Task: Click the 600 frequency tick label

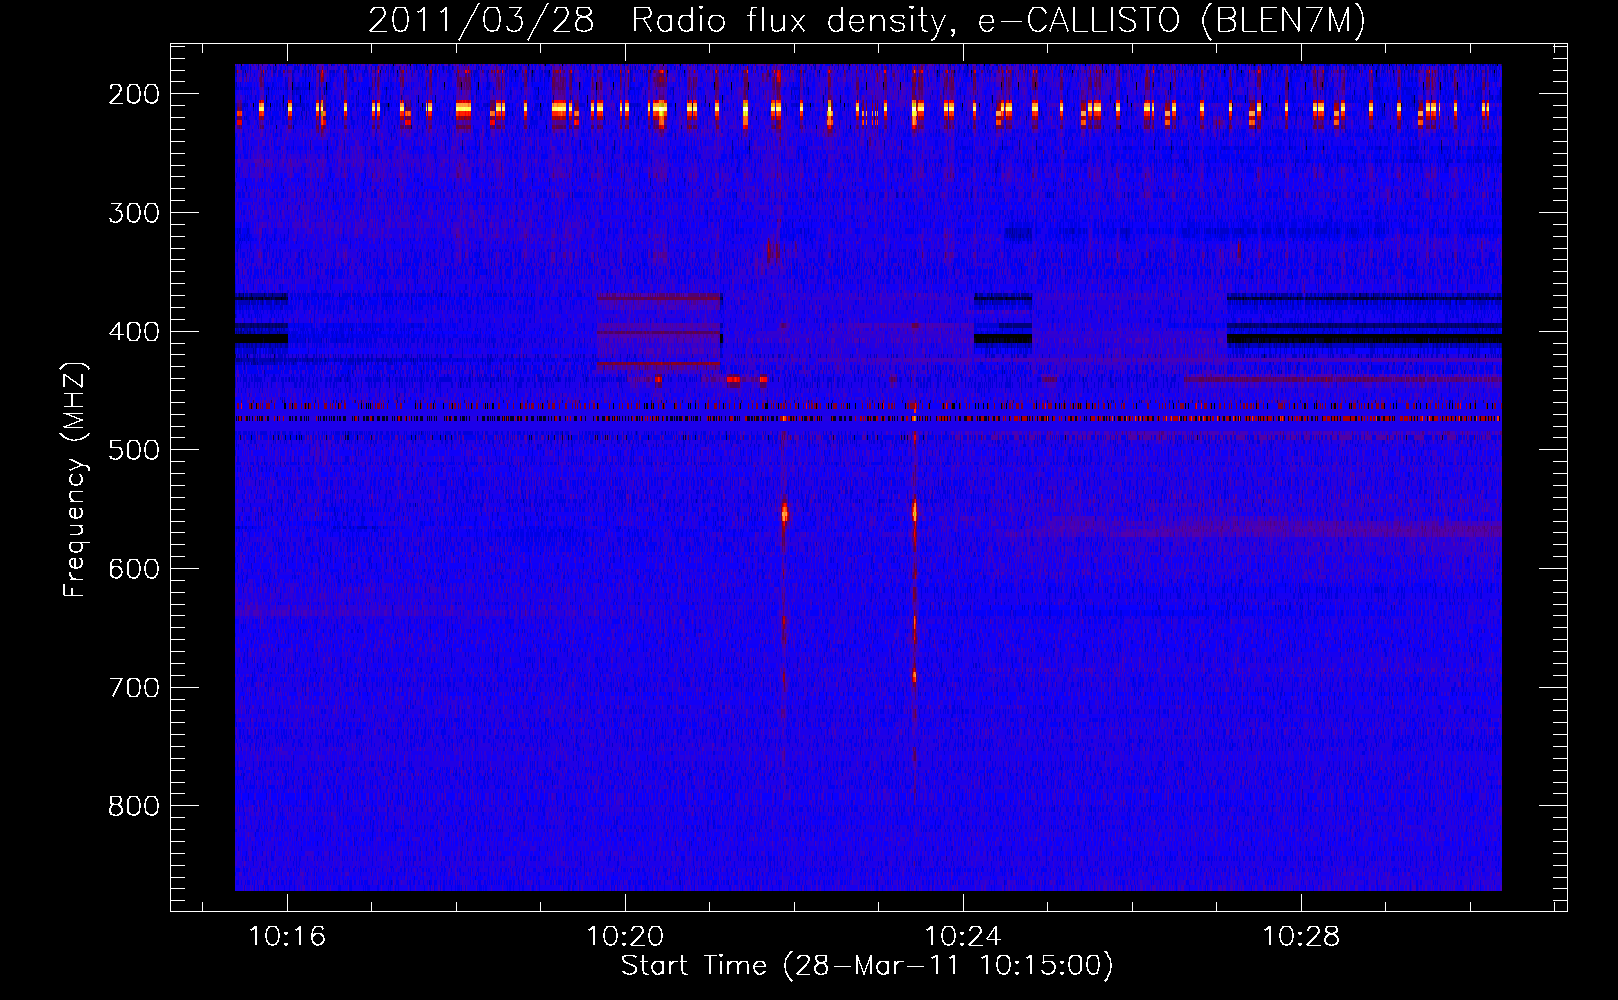Action: 134,569
